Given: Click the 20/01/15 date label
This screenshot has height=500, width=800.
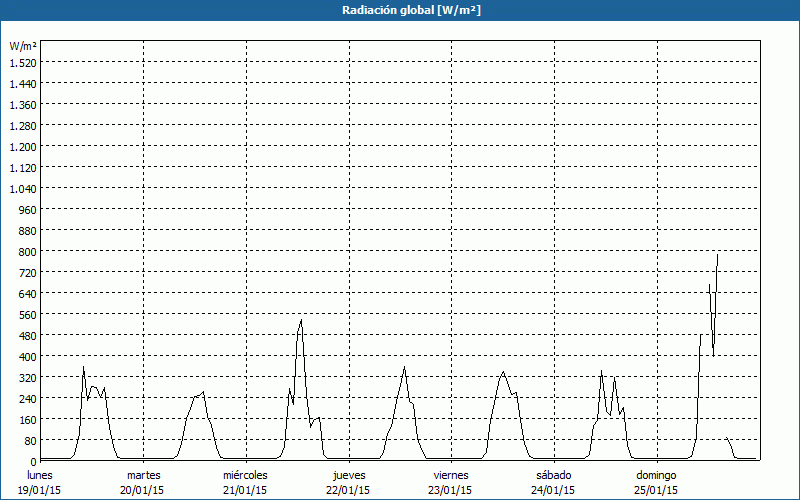Looking at the screenshot, I should [142, 490].
